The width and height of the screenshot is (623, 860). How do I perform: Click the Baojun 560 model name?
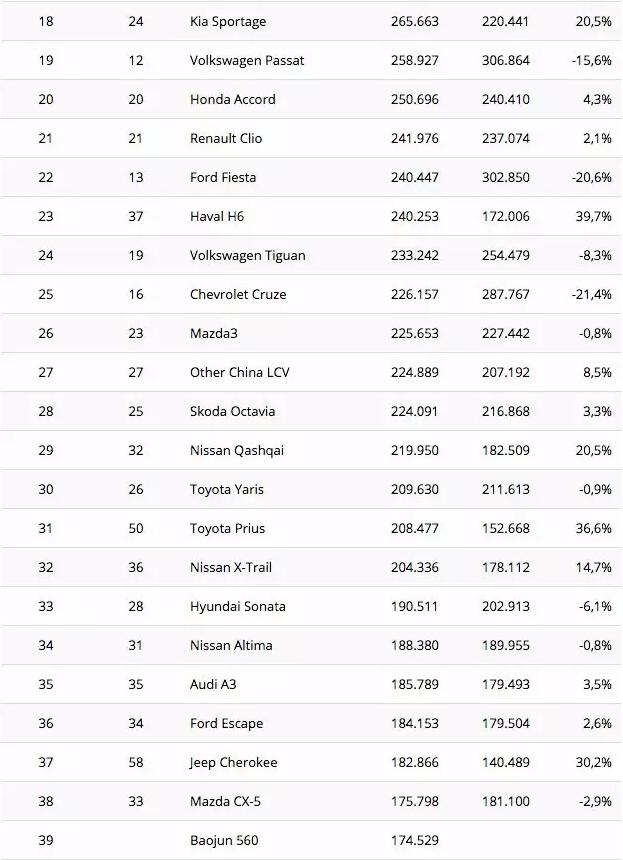coord(224,840)
